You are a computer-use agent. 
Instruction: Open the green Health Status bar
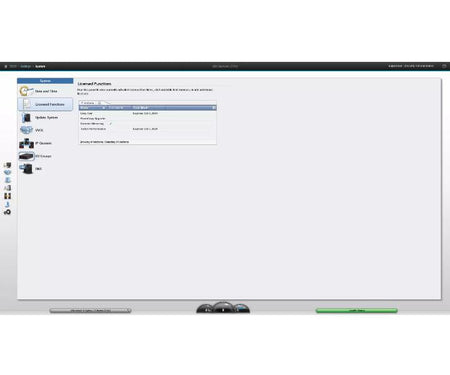357,311
